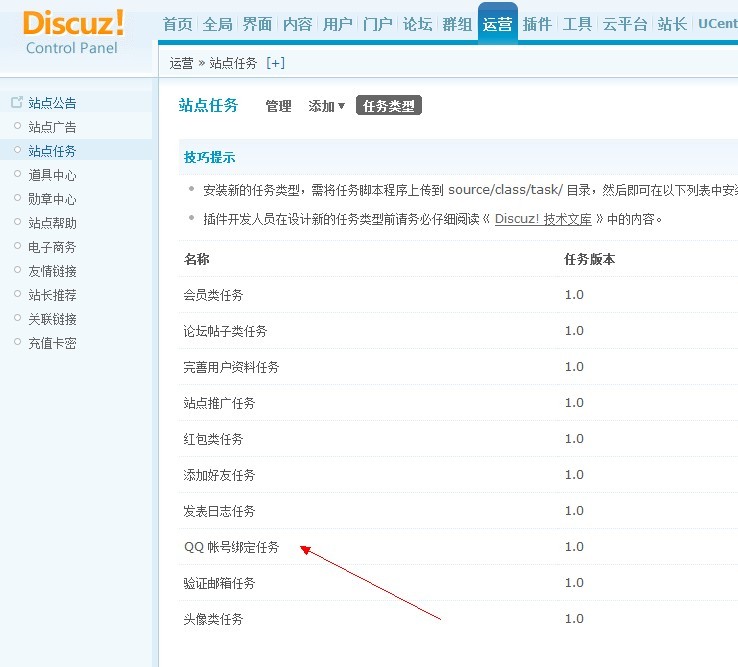Viewport: 738px width, 667px height.
Task: Click the 站点任务 page heading
Action: point(209,105)
